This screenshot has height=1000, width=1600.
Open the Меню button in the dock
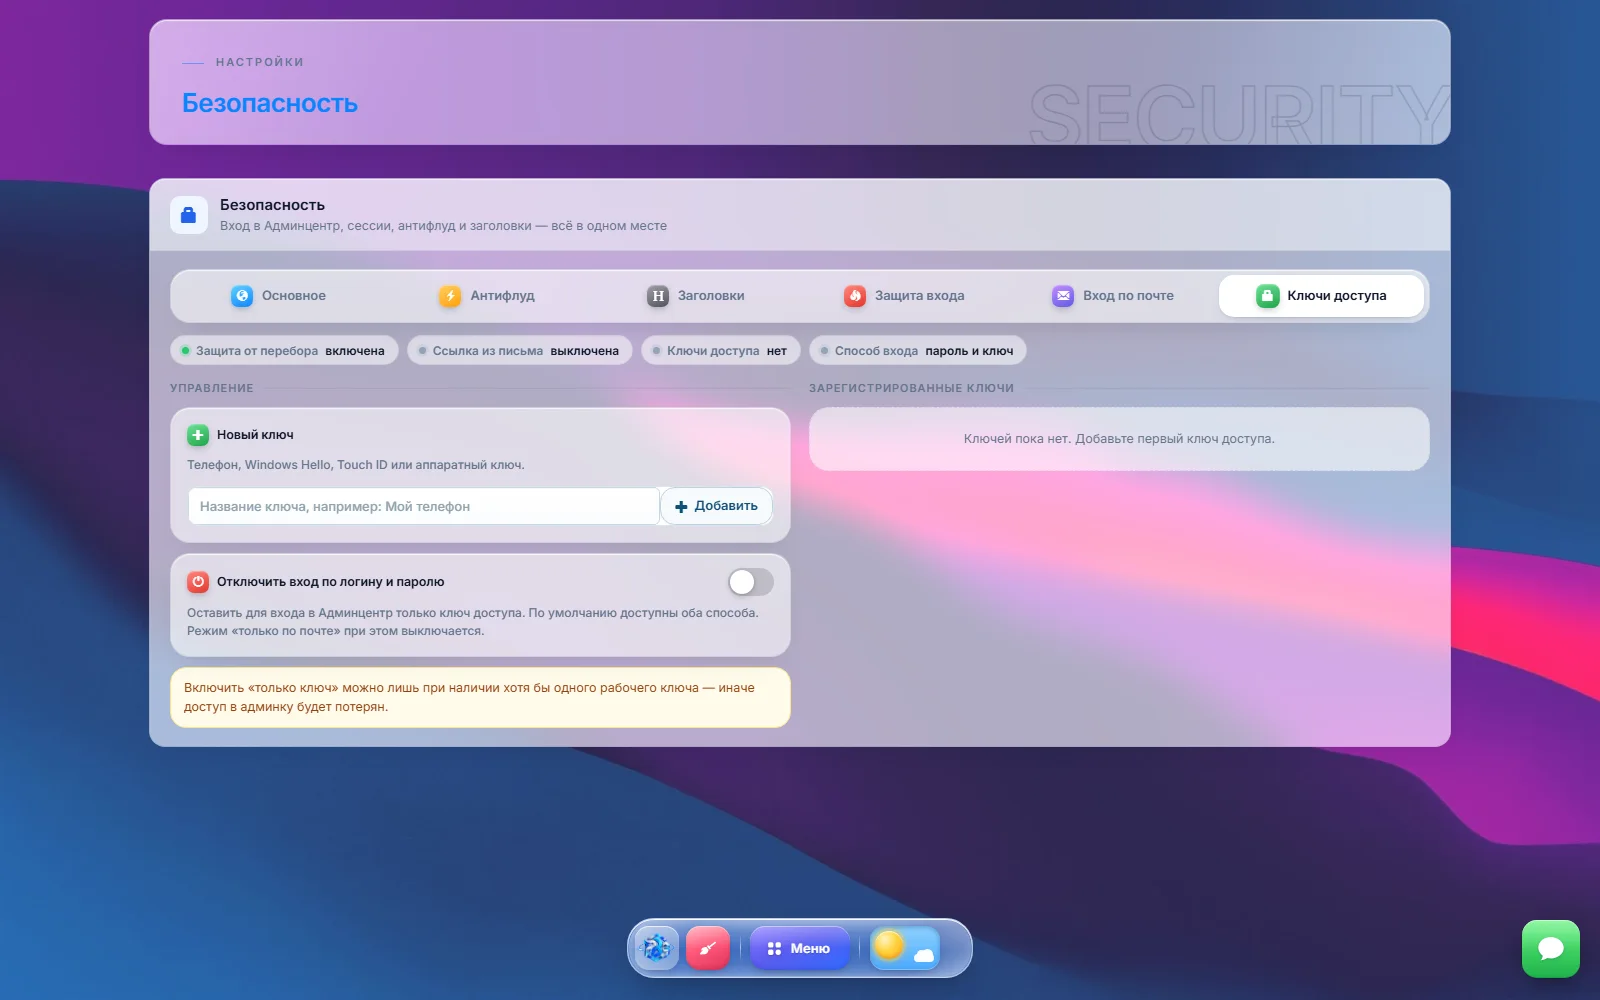[799, 948]
